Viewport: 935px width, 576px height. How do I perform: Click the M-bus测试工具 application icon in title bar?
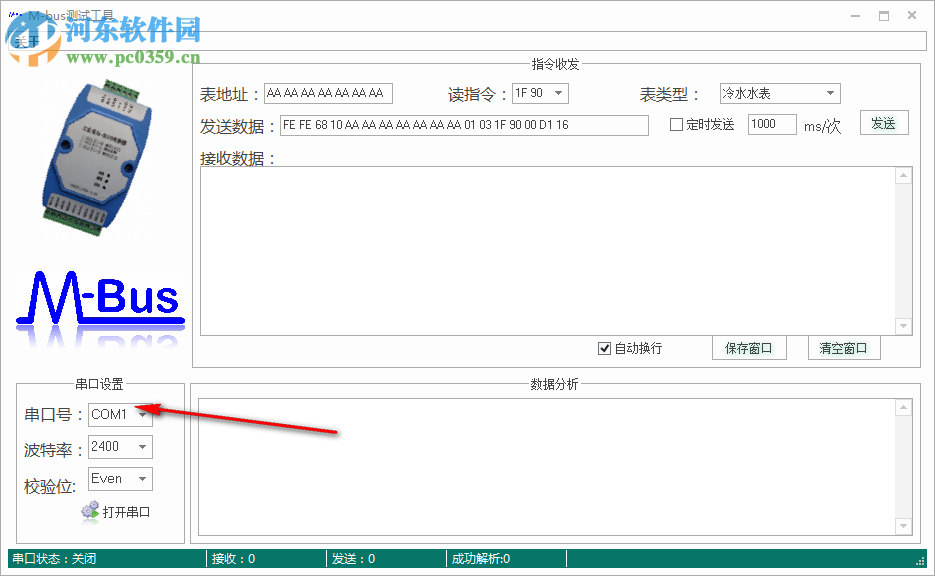pyautogui.click(x=16, y=15)
